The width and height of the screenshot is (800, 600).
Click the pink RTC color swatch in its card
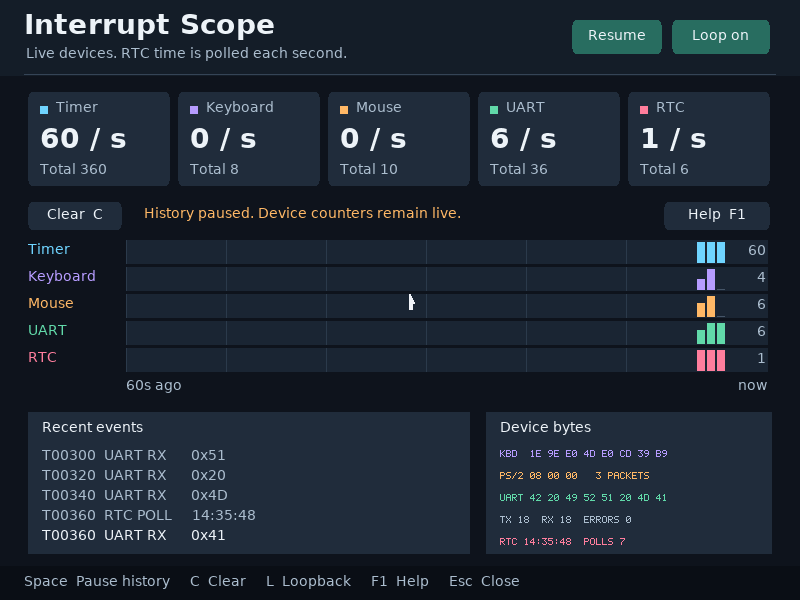[644, 110]
